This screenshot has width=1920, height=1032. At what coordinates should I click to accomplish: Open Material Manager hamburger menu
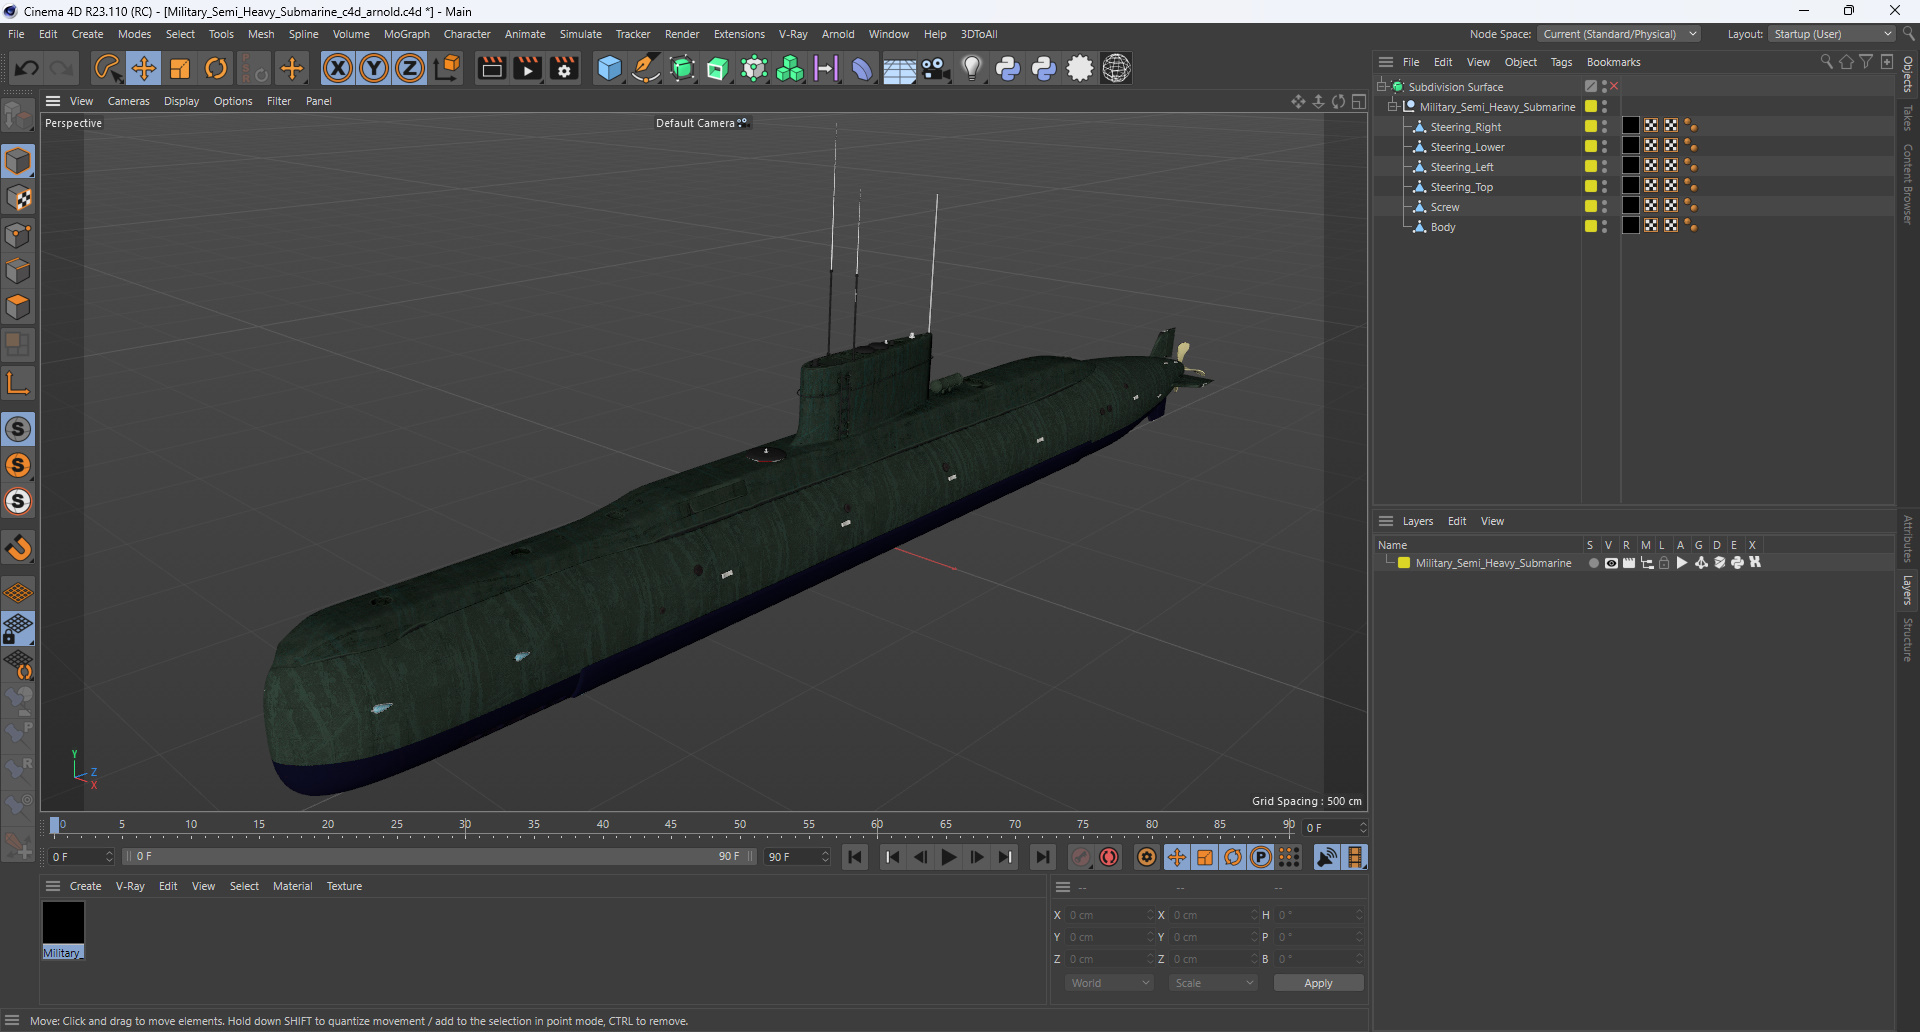tap(53, 886)
